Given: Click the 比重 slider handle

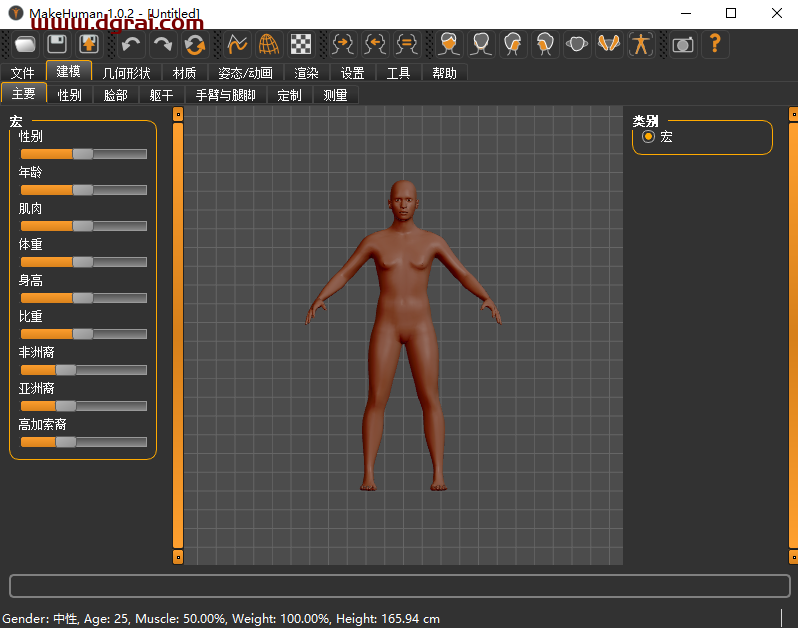Looking at the screenshot, I should point(83,334).
